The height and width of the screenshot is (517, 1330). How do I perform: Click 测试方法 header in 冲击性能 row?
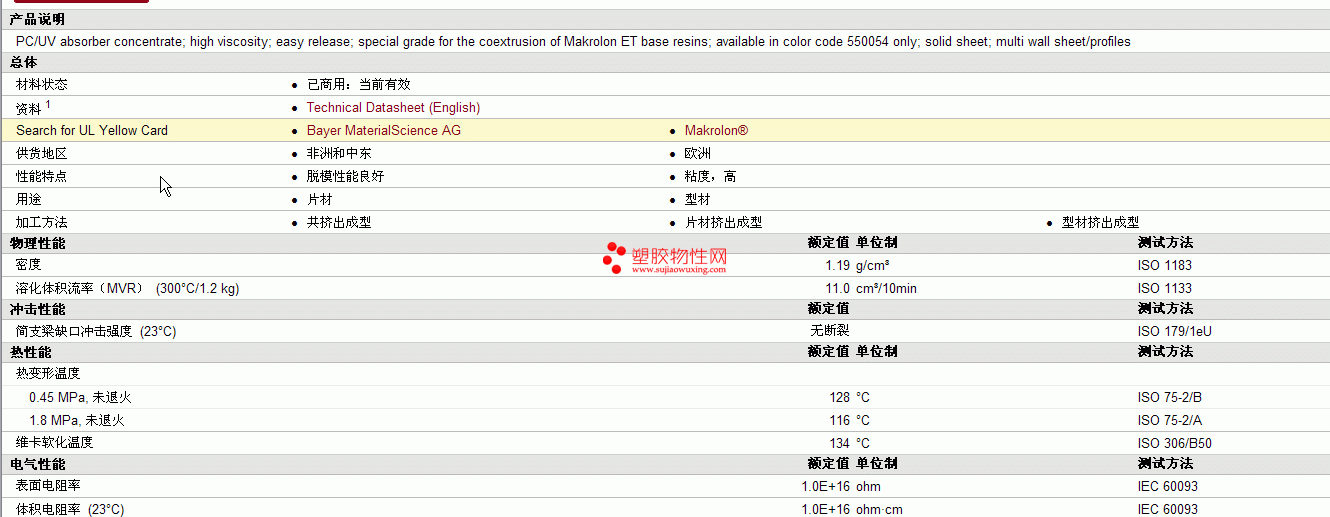point(1165,309)
